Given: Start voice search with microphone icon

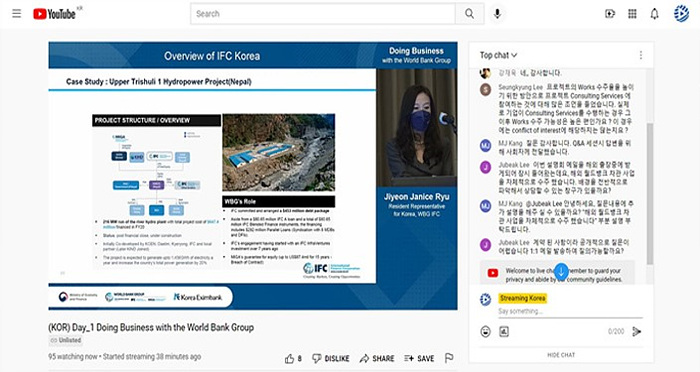Looking at the screenshot, I should tap(497, 14).
